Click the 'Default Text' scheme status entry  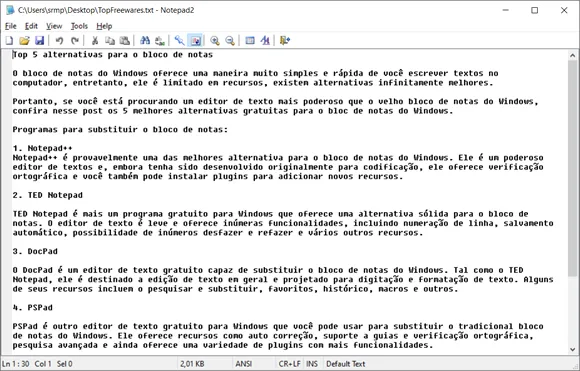tap(345, 364)
